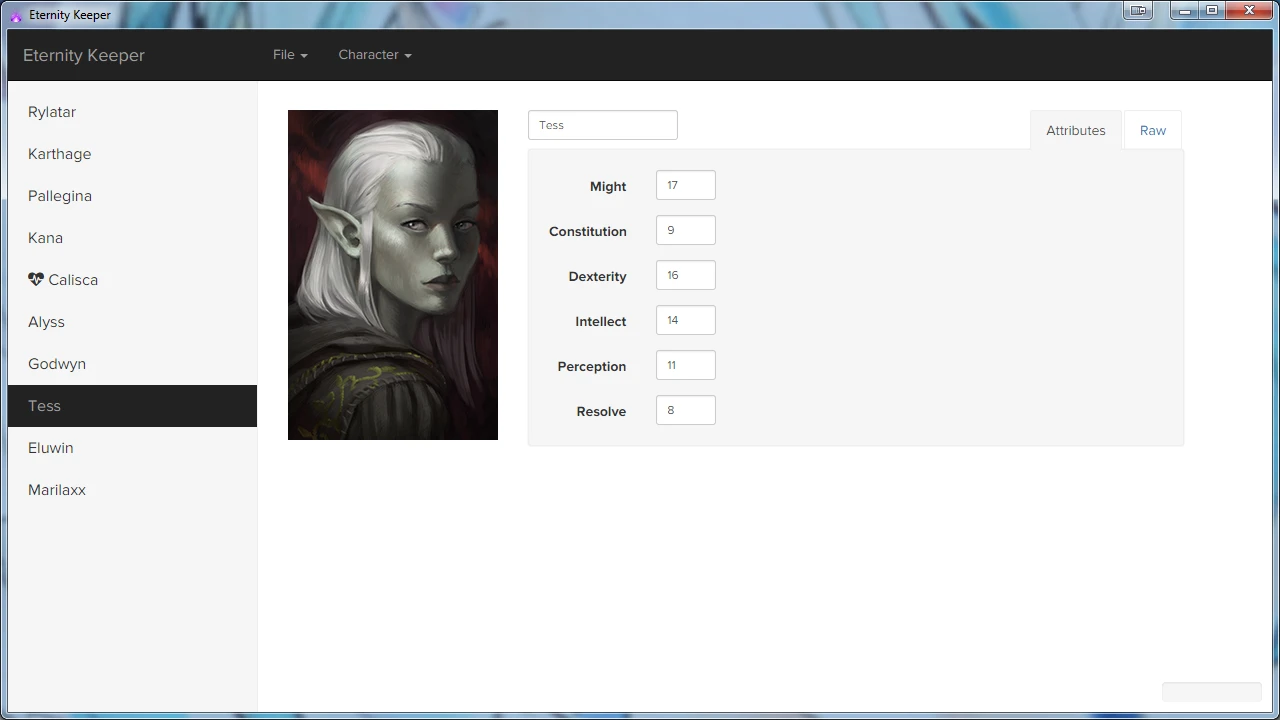Viewport: 1280px width, 720px height.
Task: Click the heartbeat icon beside Calisca
Action: 36,279
